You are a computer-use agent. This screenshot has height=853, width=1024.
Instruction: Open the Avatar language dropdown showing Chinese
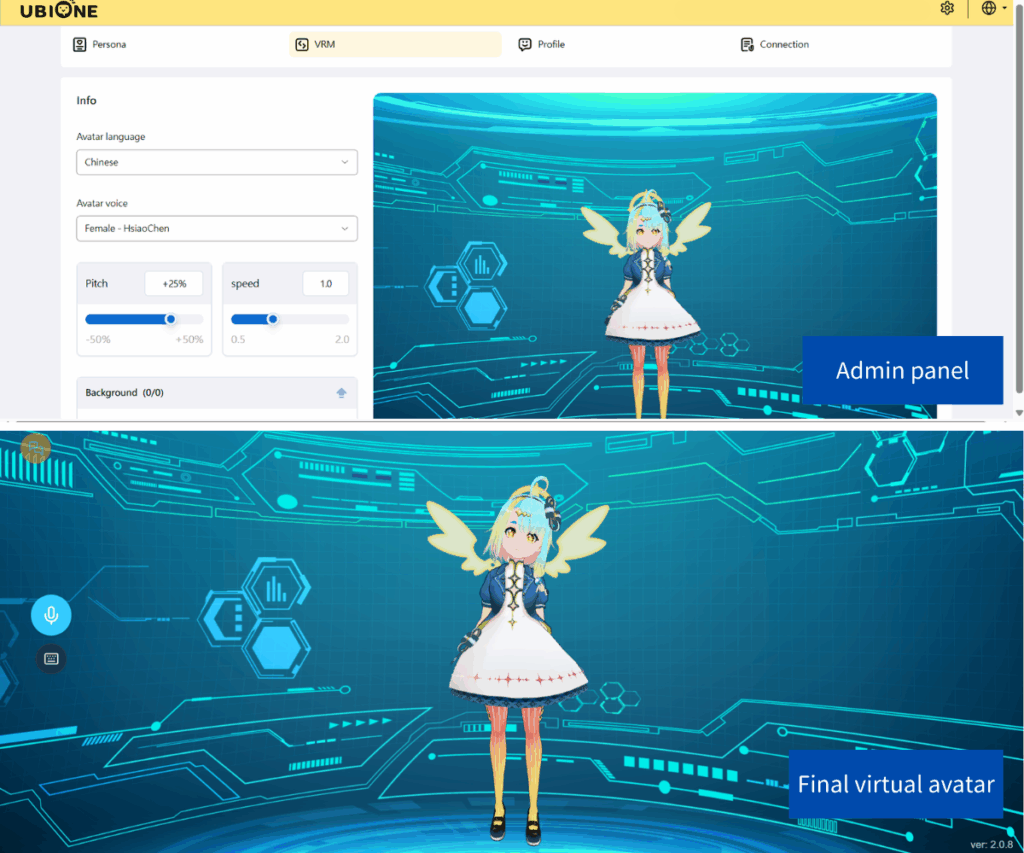coord(217,161)
